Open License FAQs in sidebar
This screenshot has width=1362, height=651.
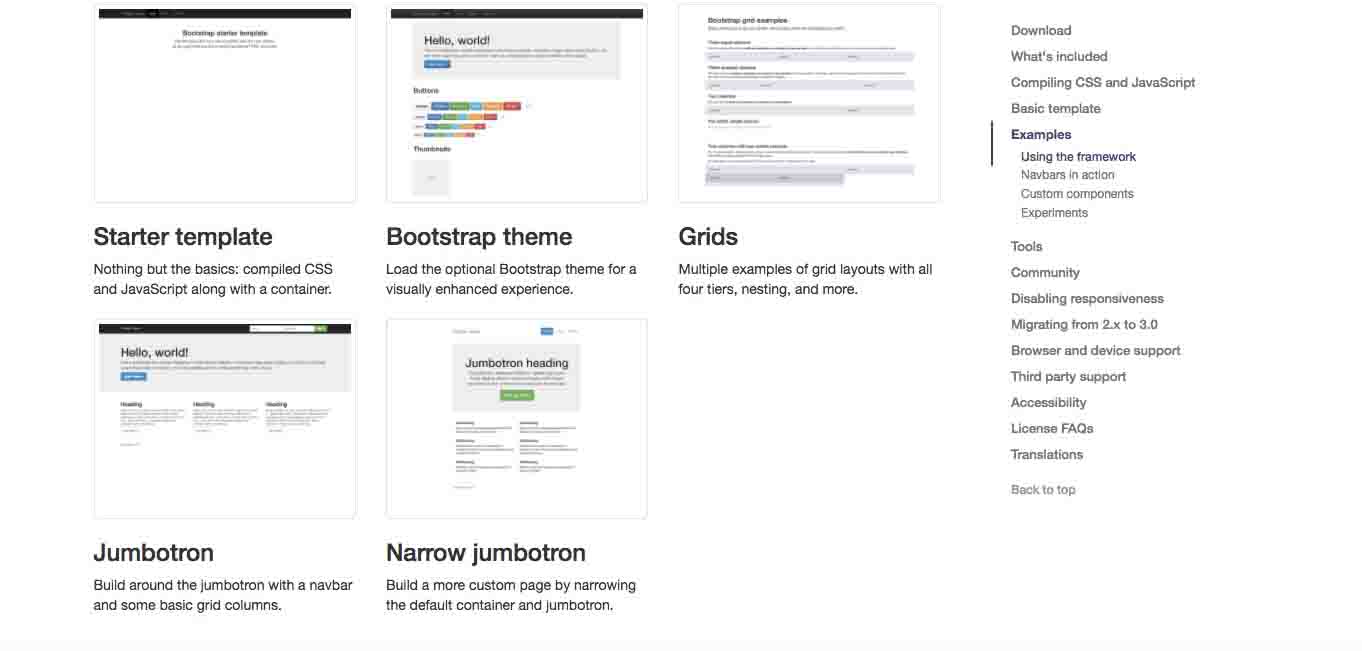coord(1052,429)
